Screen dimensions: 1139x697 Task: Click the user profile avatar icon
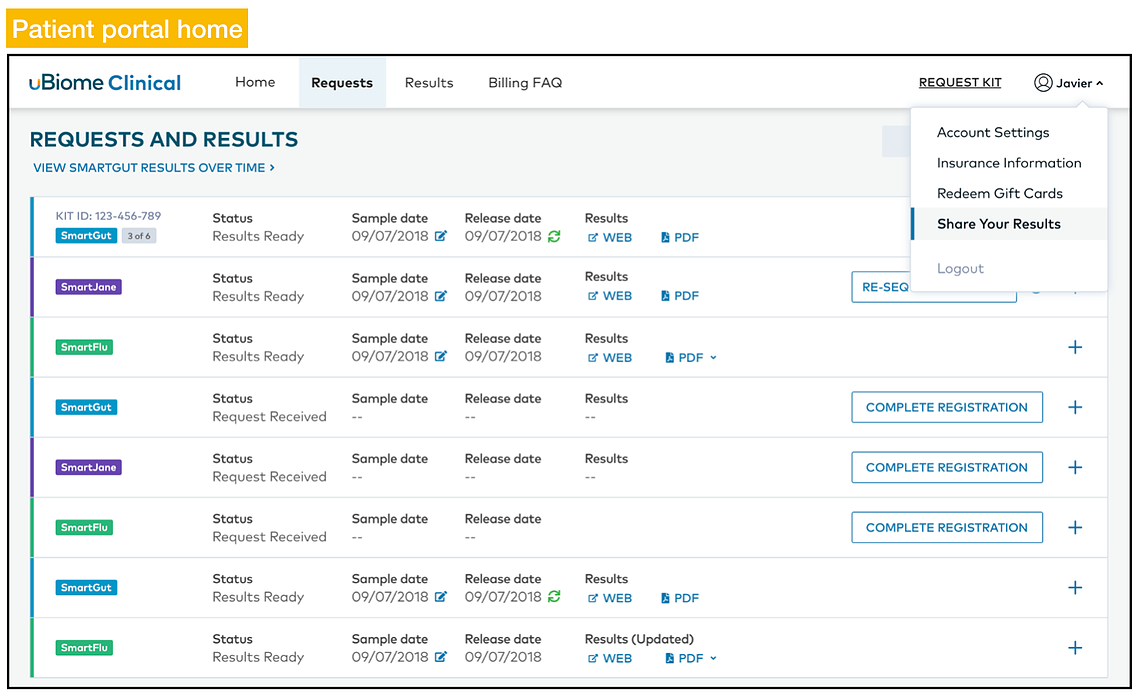pos(1043,83)
